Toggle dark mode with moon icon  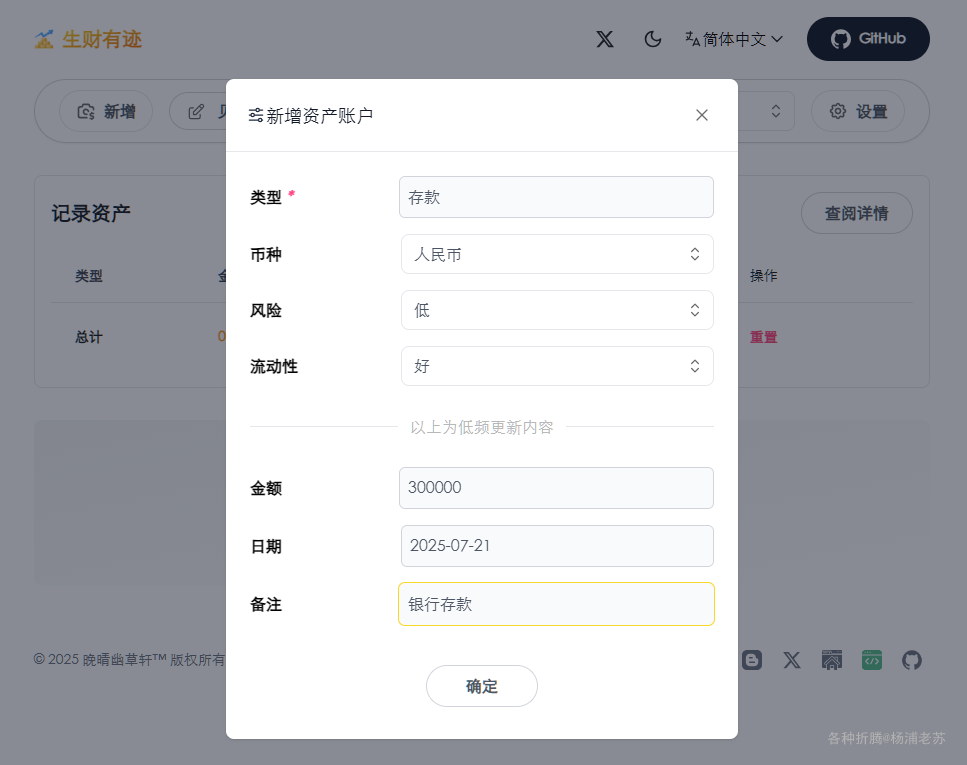[x=653, y=39]
